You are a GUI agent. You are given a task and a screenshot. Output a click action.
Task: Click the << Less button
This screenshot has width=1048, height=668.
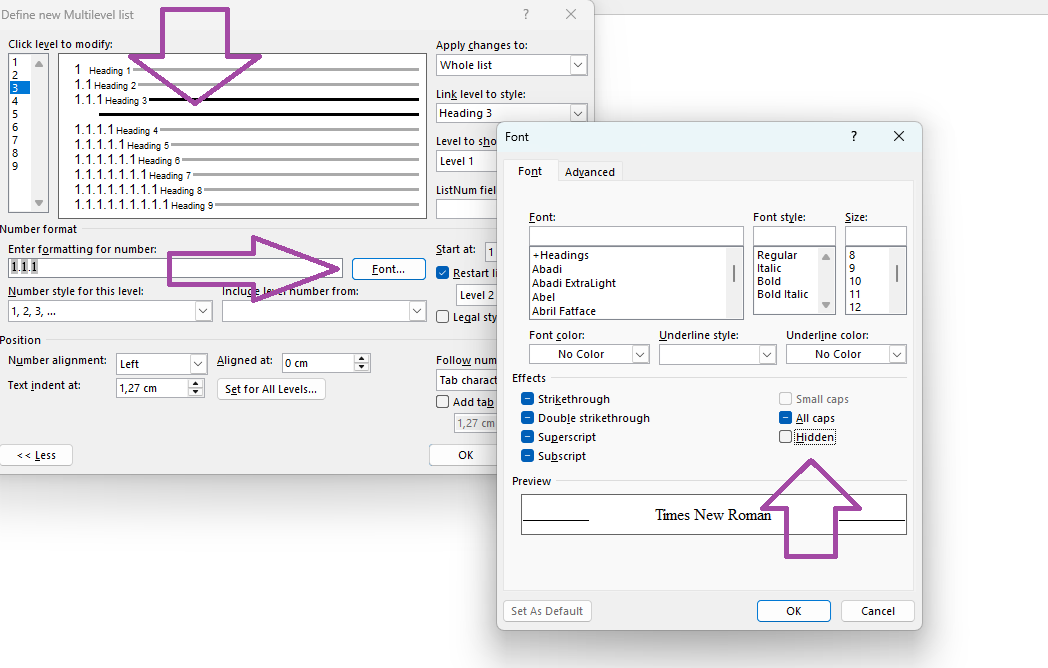pos(36,455)
